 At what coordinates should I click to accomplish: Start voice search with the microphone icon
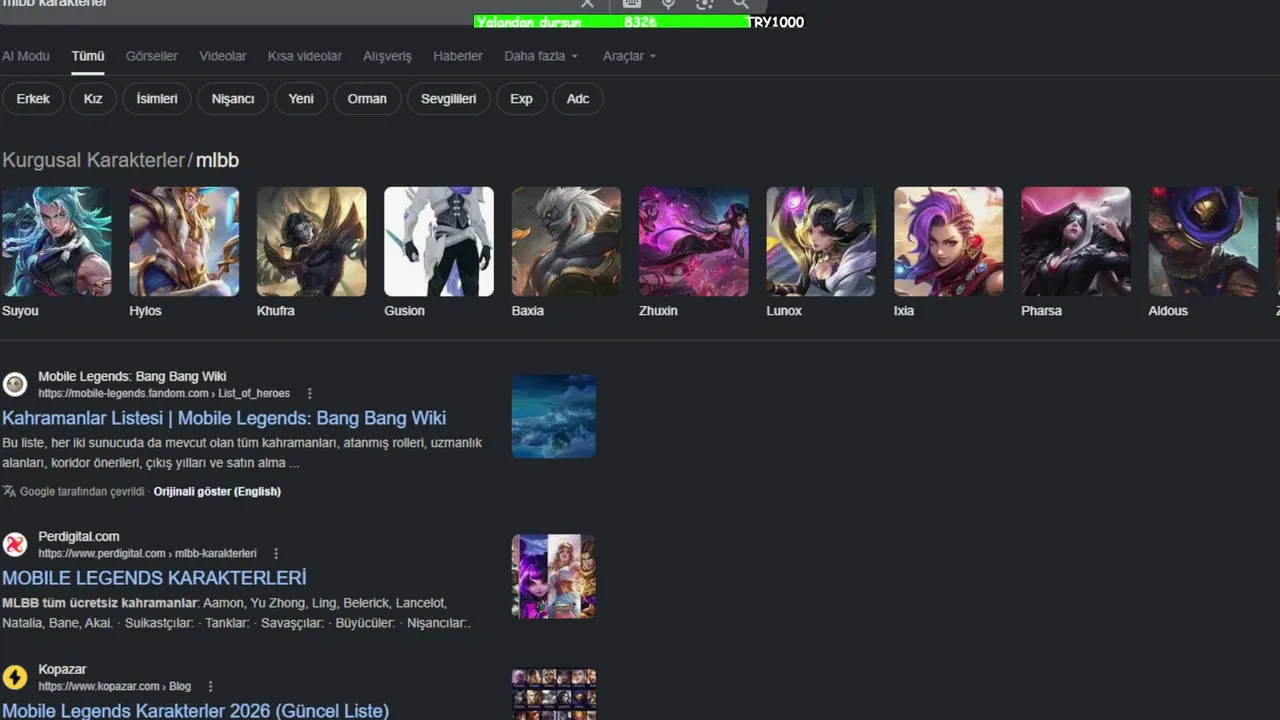coord(668,4)
